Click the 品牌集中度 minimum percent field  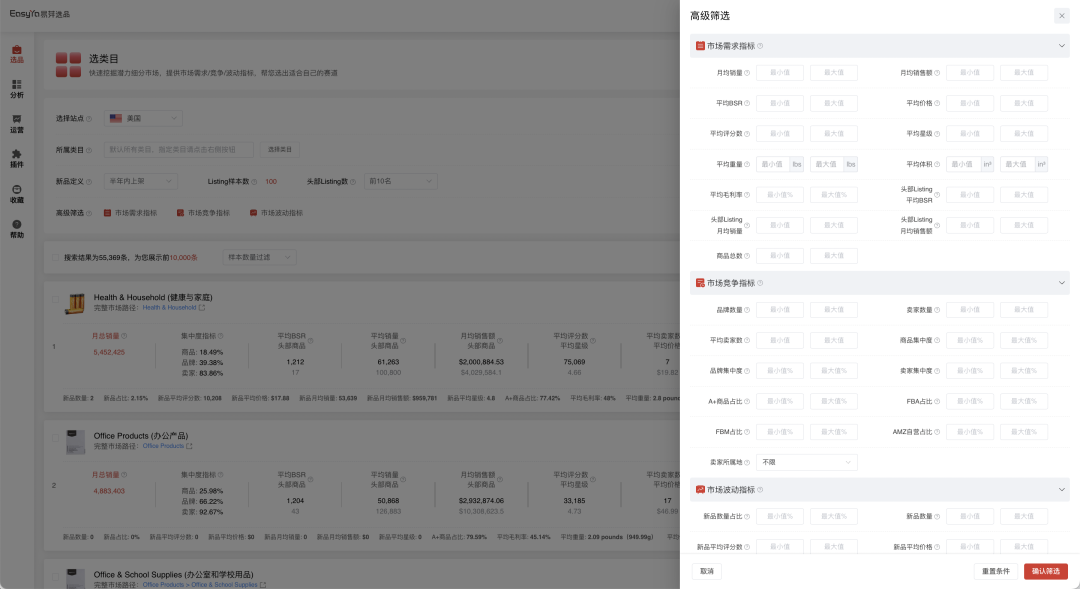point(780,371)
